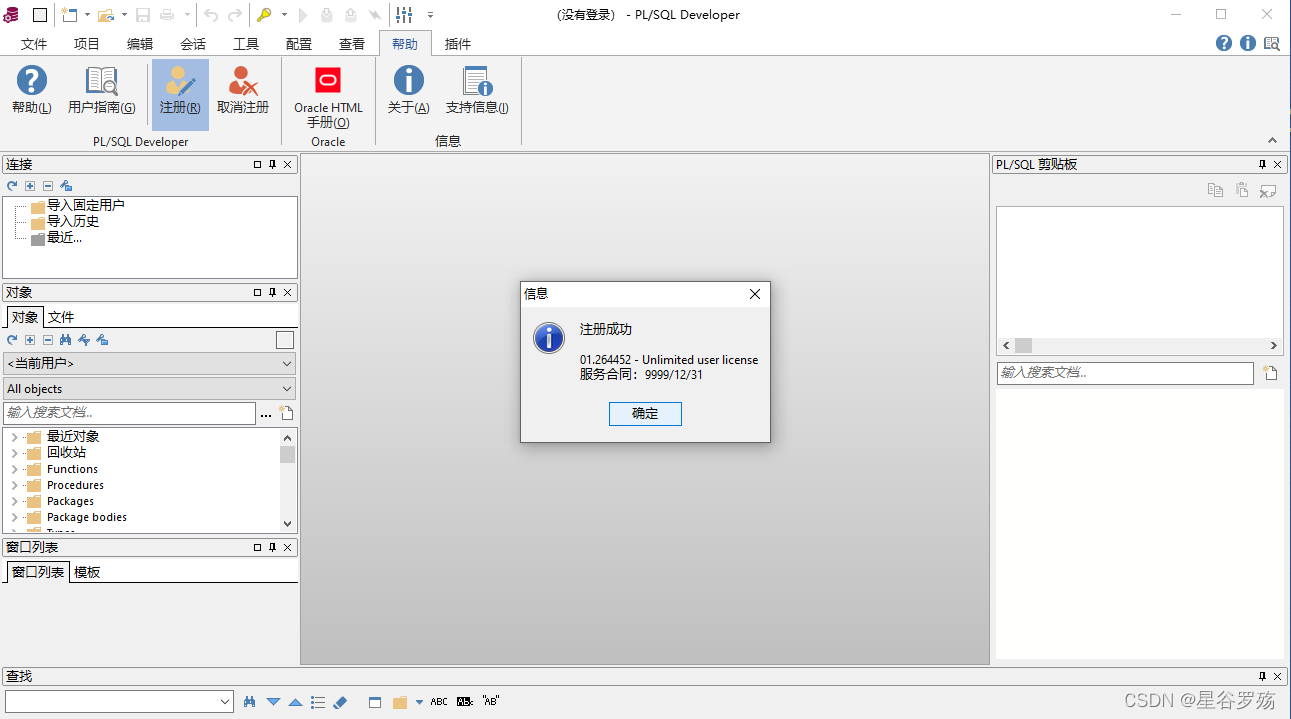The height and width of the screenshot is (719, 1291).
Task: Click OK (确定) in the info dialog
Action: (x=645, y=413)
